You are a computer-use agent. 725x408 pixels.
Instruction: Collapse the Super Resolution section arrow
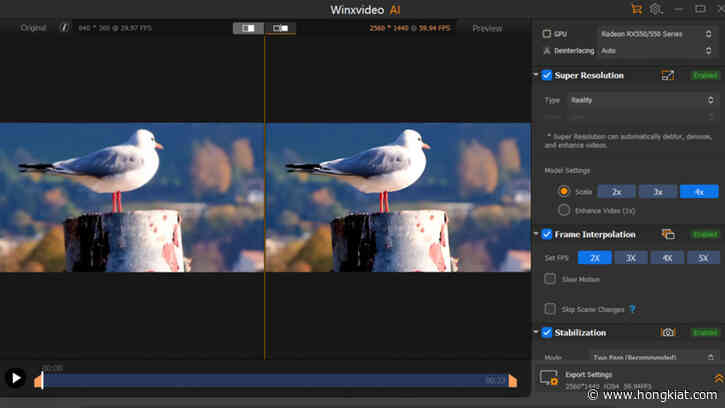pos(536,75)
